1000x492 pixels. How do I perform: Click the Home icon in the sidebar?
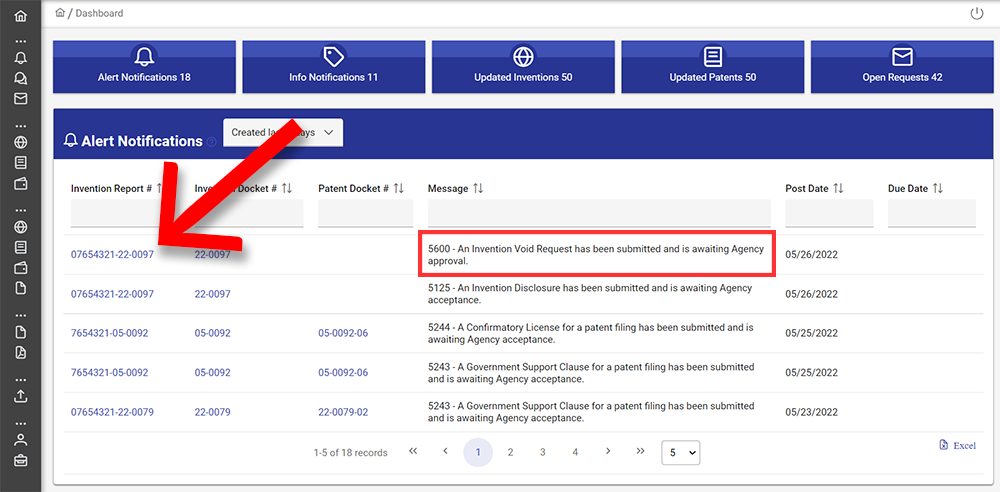20,16
